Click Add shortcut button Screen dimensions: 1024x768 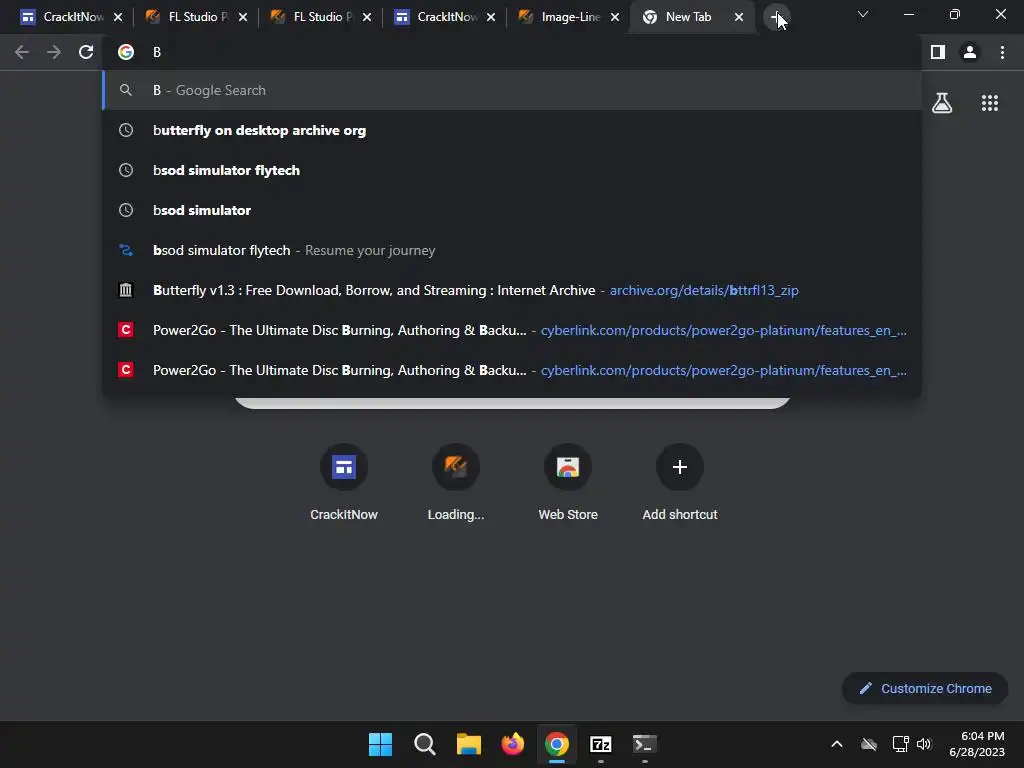click(x=680, y=482)
